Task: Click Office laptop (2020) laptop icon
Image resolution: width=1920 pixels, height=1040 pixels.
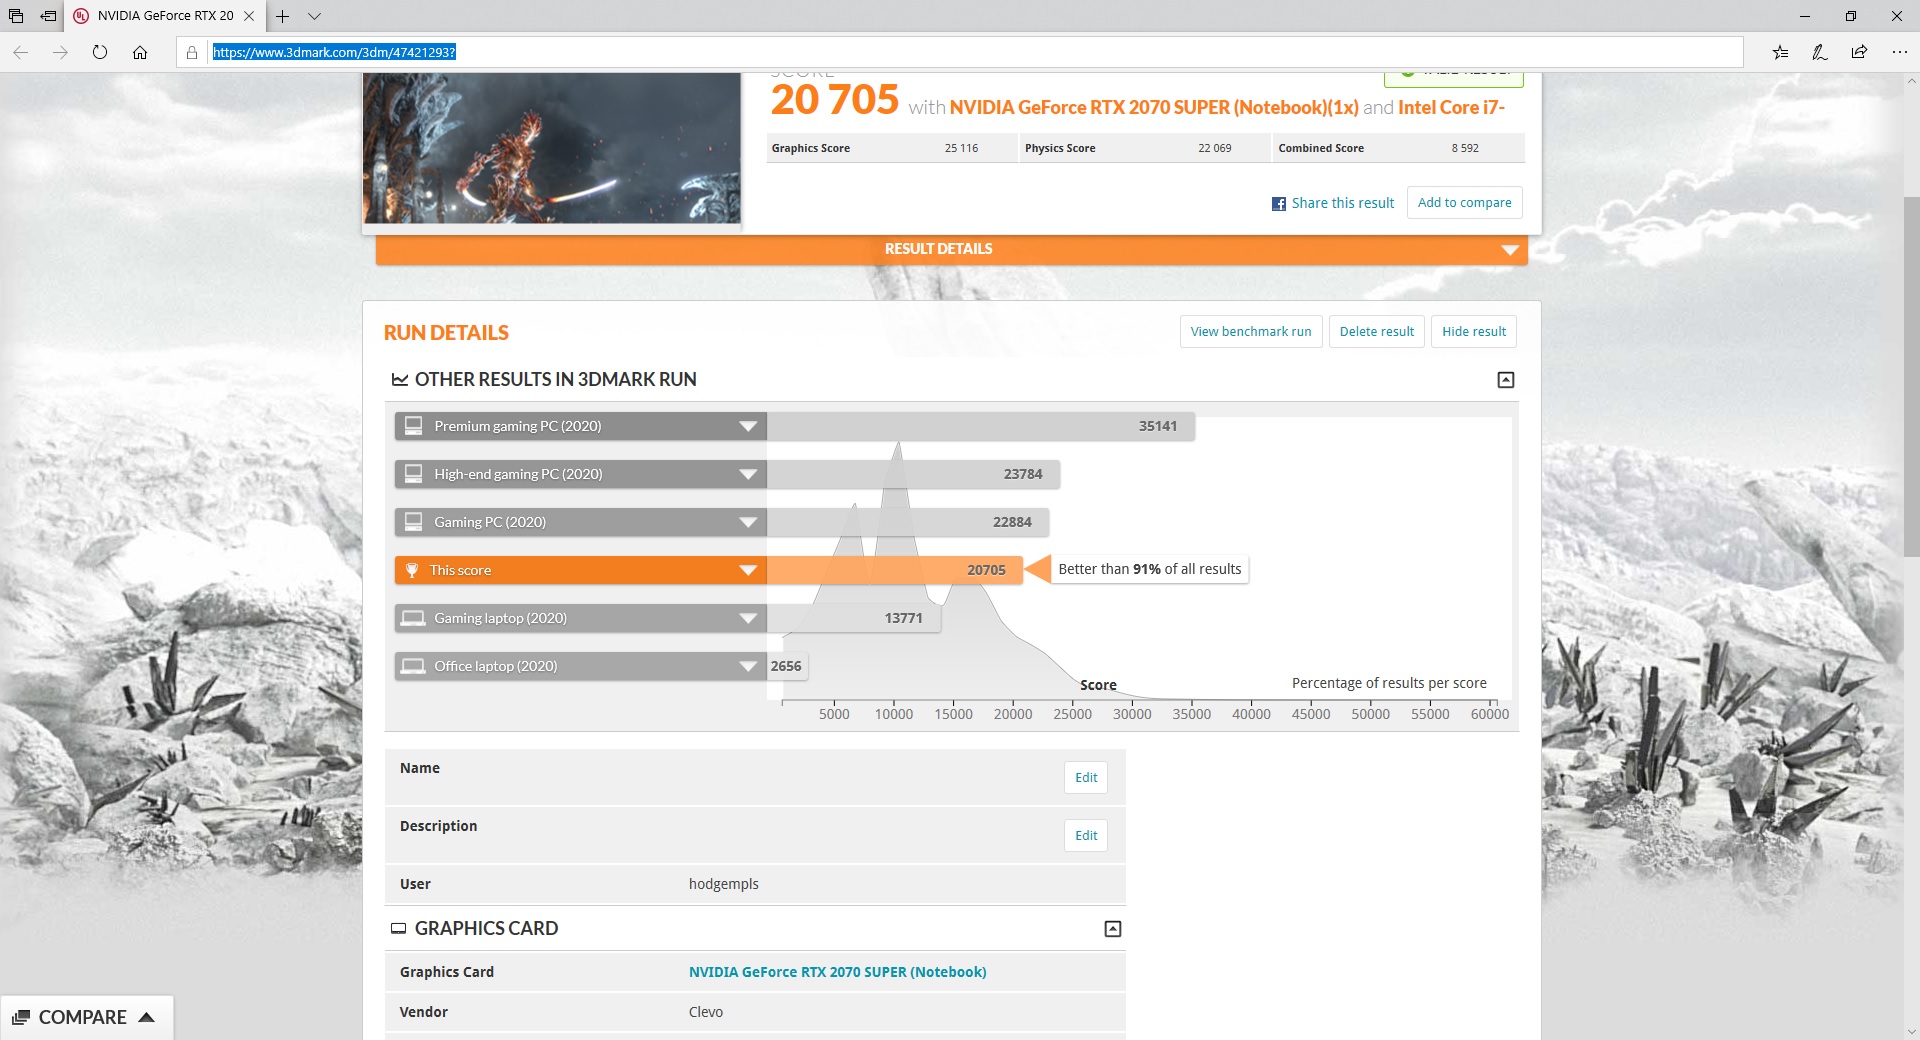Action: (413, 666)
